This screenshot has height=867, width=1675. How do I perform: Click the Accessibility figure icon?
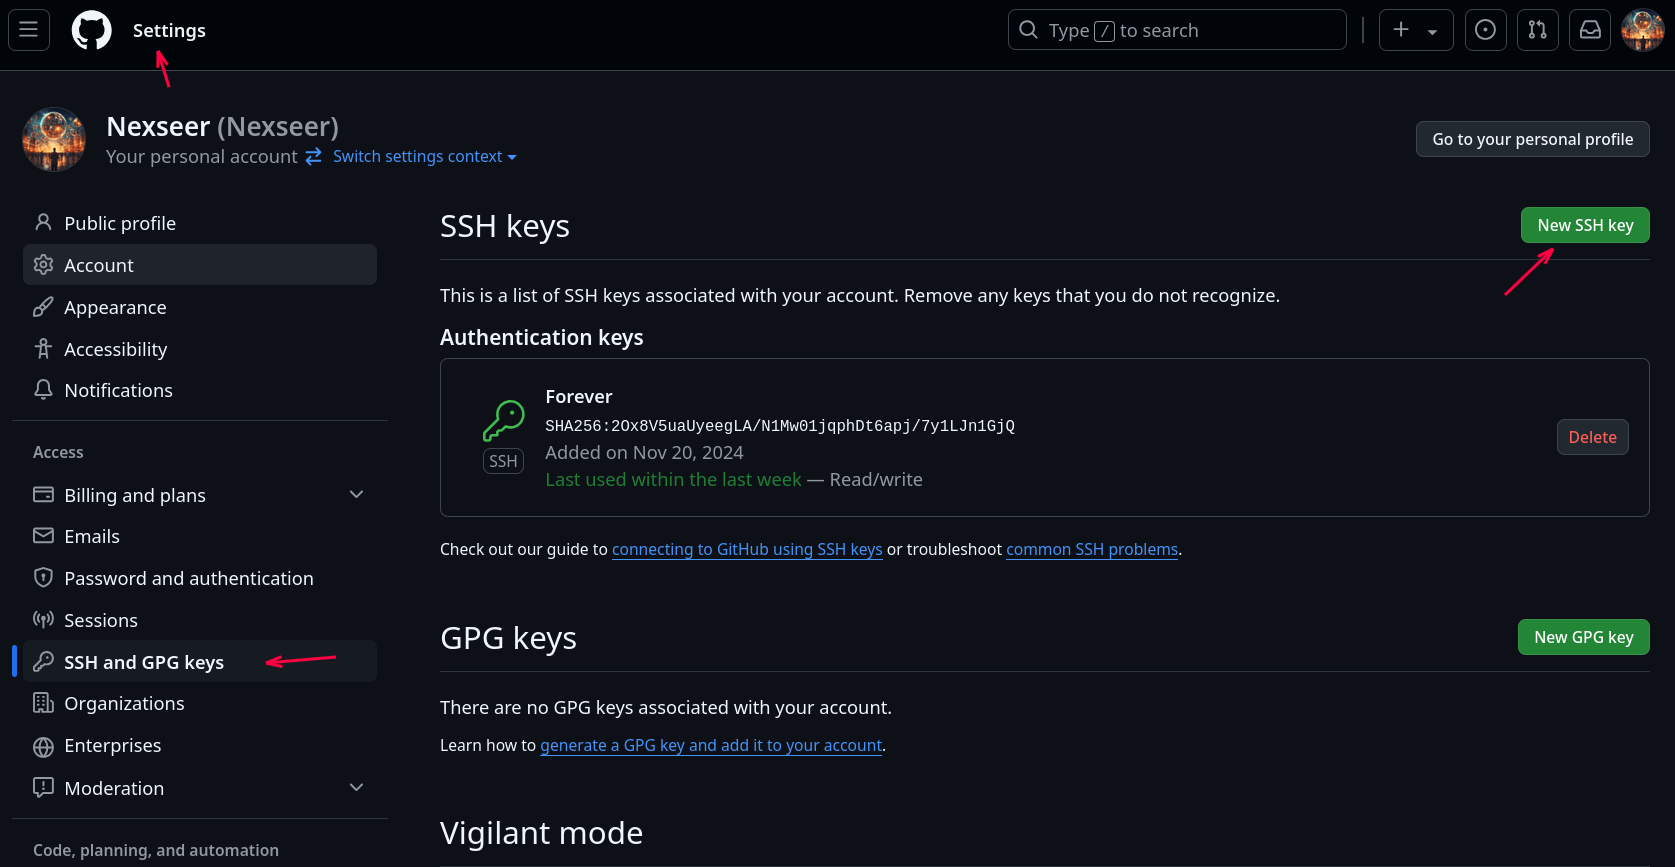tap(43, 348)
